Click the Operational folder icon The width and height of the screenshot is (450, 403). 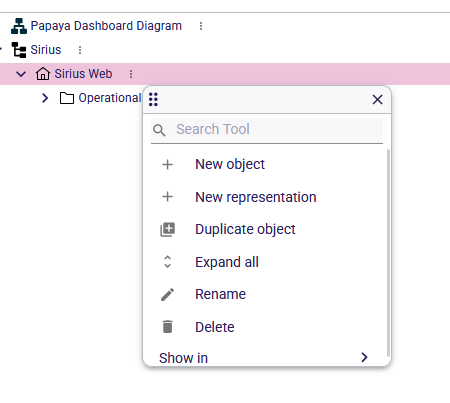click(x=67, y=98)
